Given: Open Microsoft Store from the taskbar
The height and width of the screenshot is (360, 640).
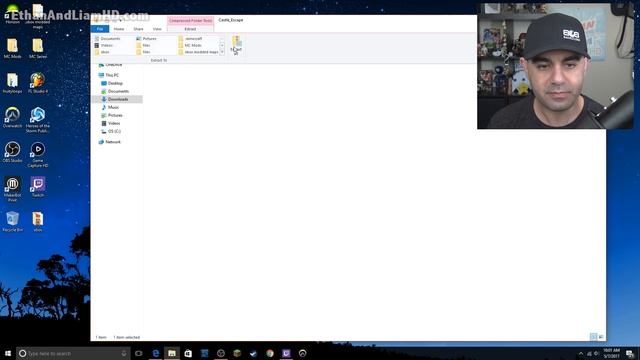Looking at the screenshot, I should (x=188, y=353).
